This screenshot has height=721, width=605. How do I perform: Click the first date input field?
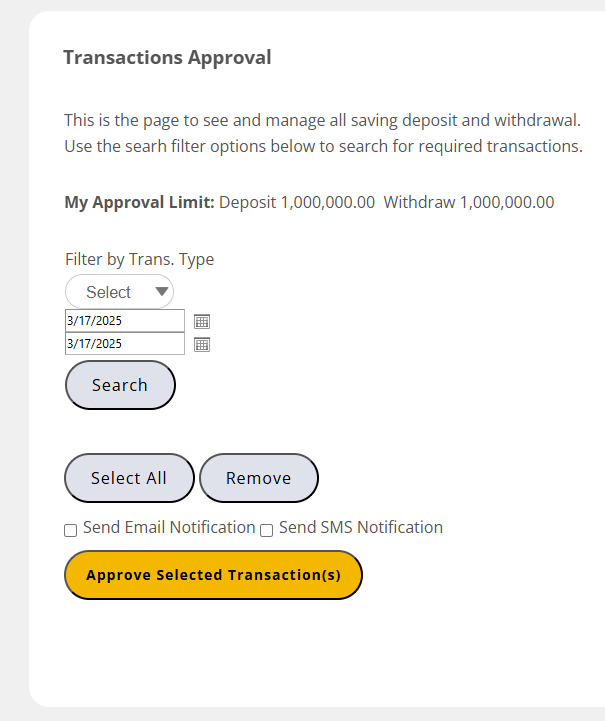tap(124, 321)
